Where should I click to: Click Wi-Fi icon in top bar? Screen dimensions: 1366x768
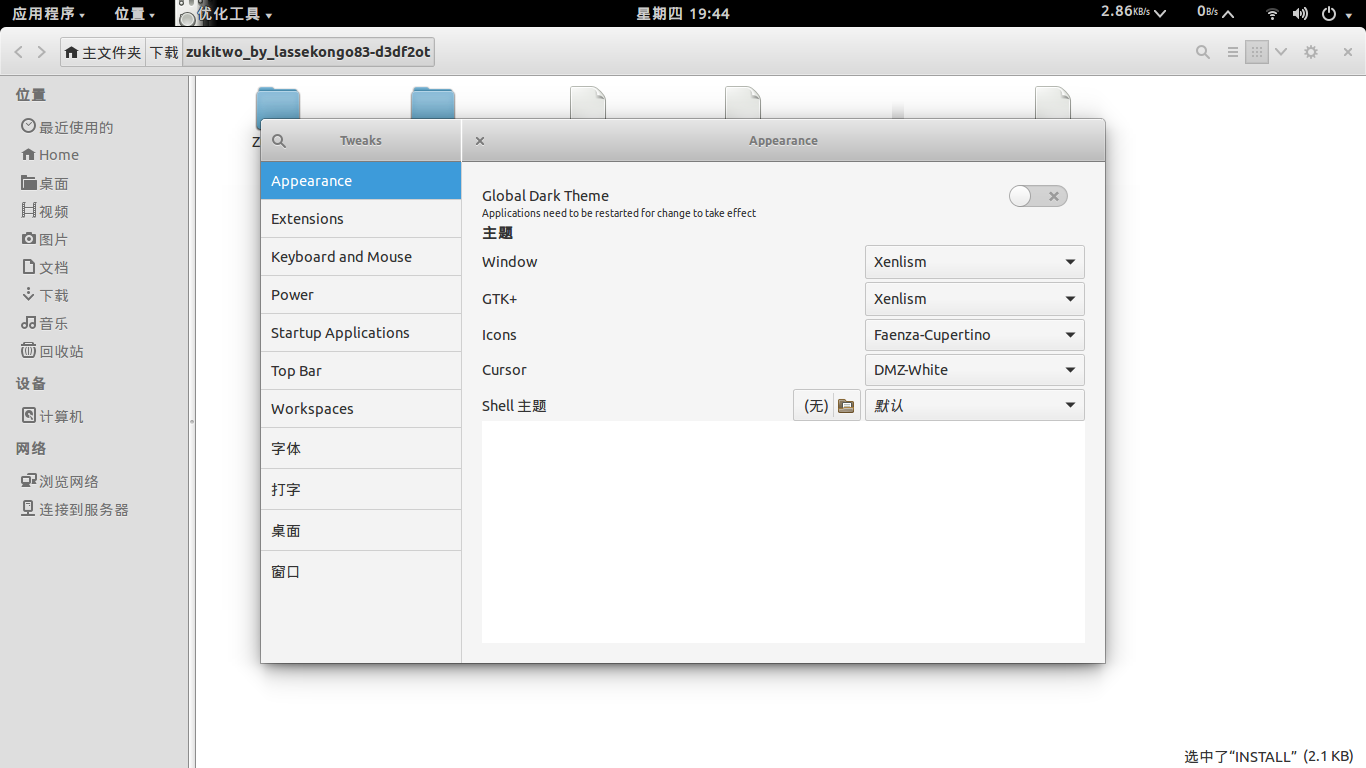click(1272, 14)
